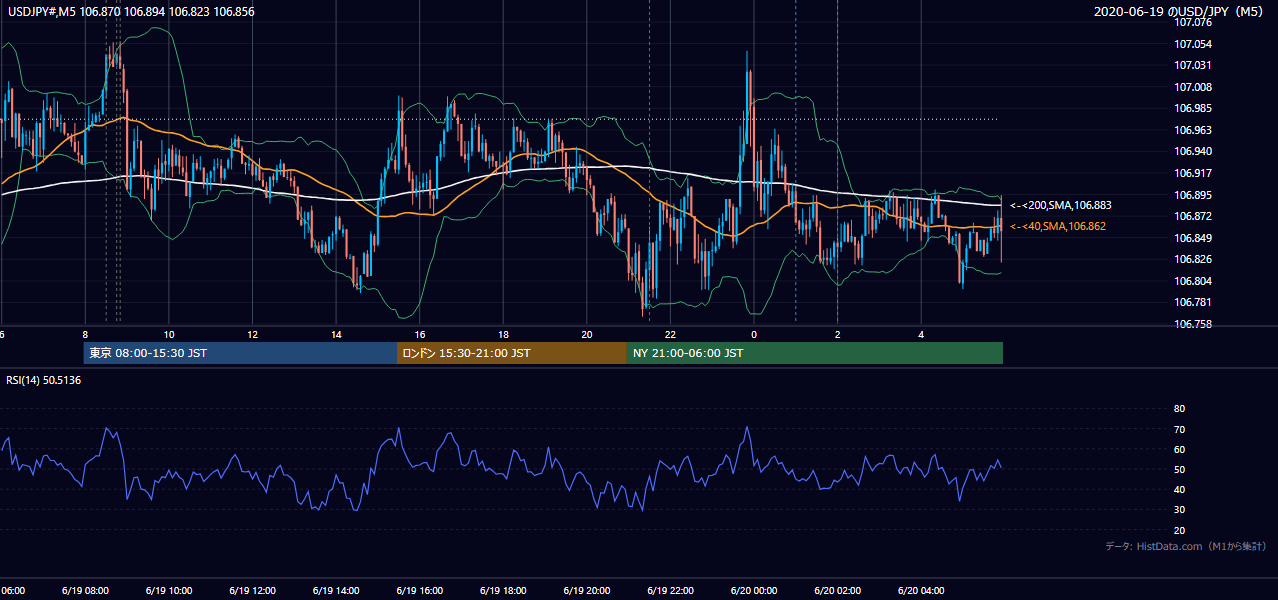This screenshot has height=600, width=1278.
Task: Click the RSI 70 level label
Action: pos(1179,429)
